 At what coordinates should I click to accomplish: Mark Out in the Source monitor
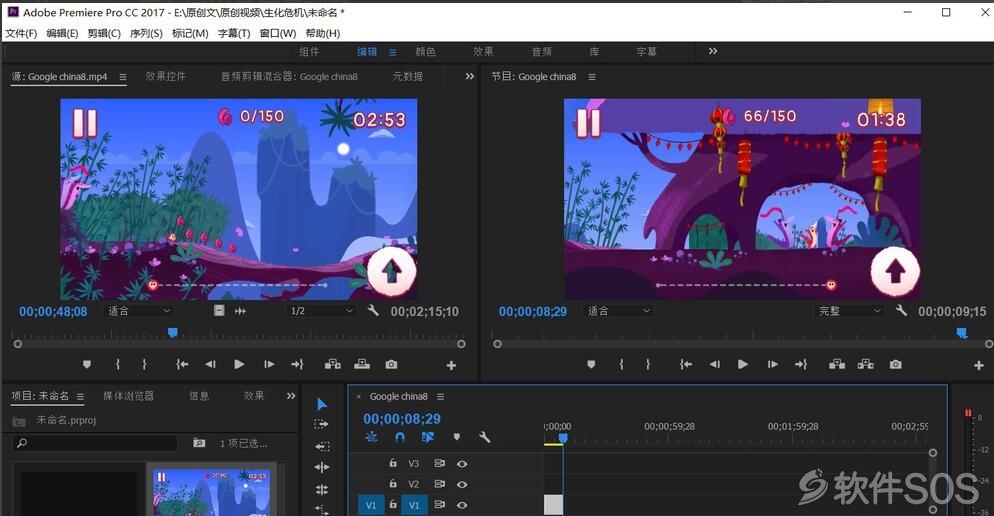pyautogui.click(x=145, y=364)
